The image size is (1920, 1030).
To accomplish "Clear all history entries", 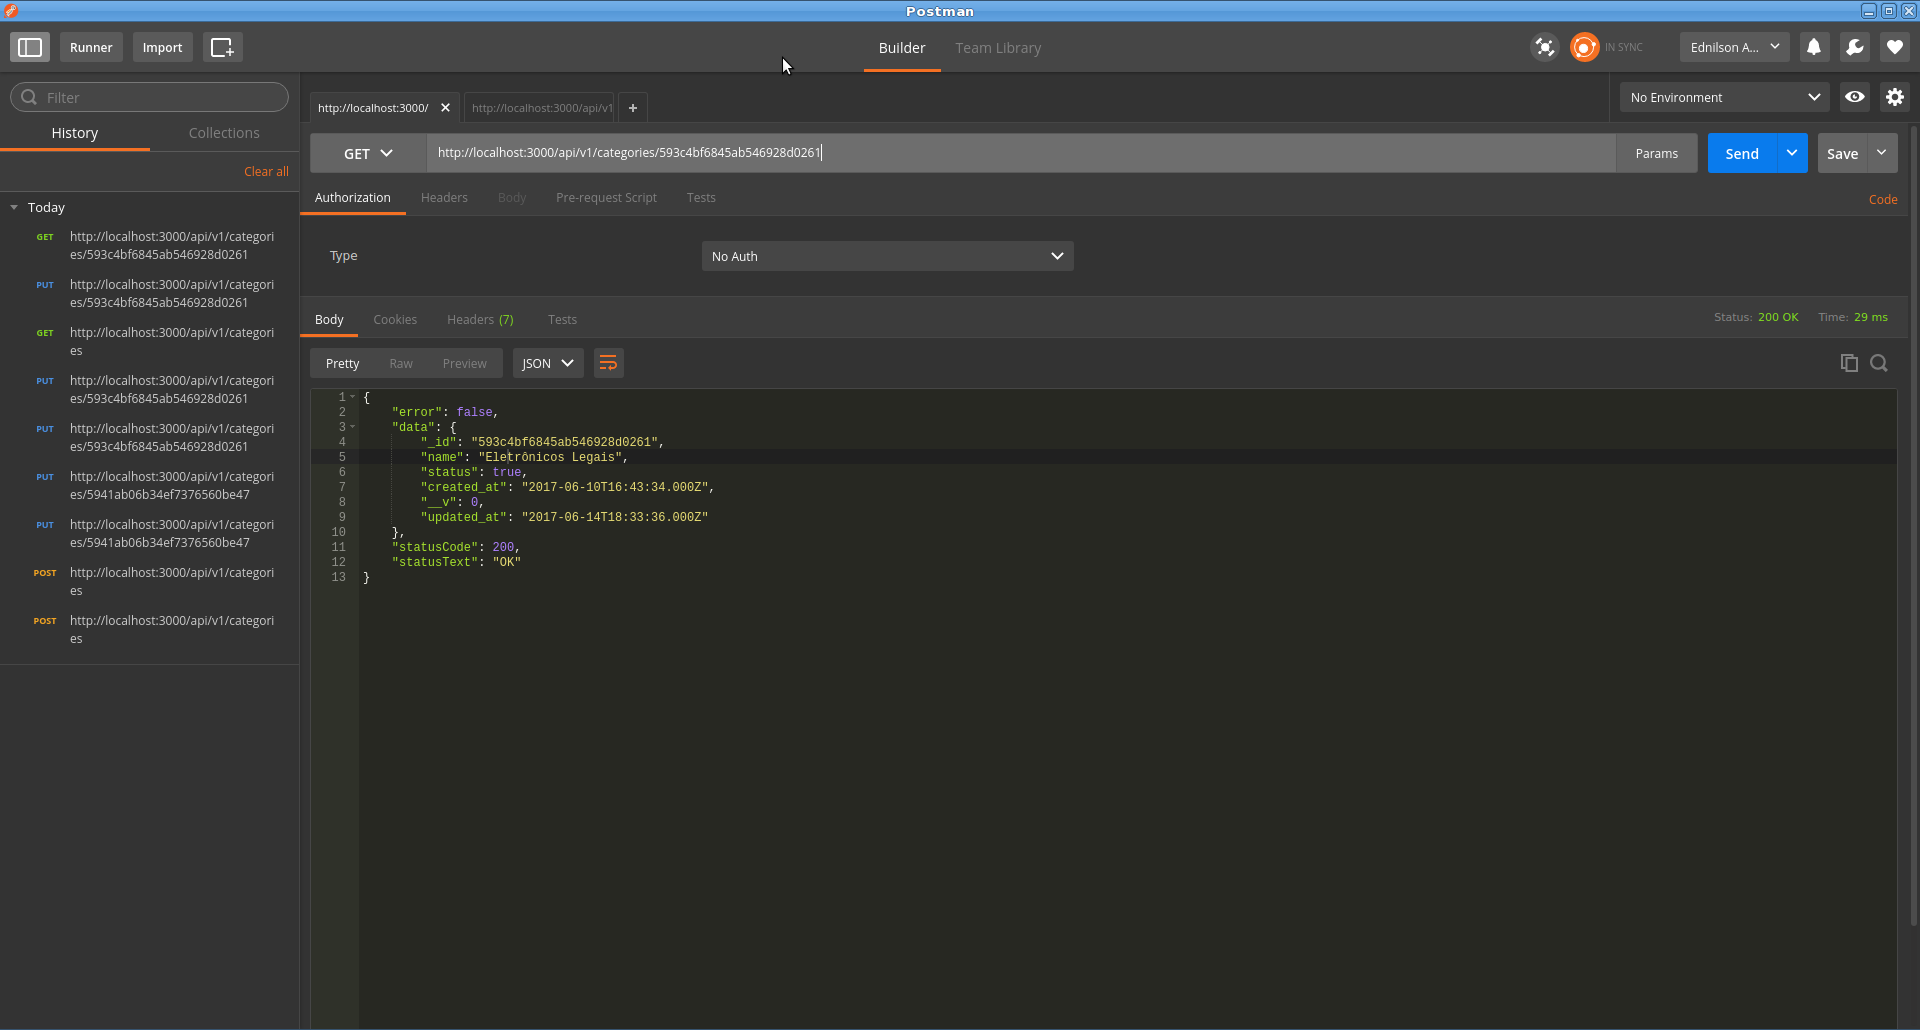I will pos(266,171).
